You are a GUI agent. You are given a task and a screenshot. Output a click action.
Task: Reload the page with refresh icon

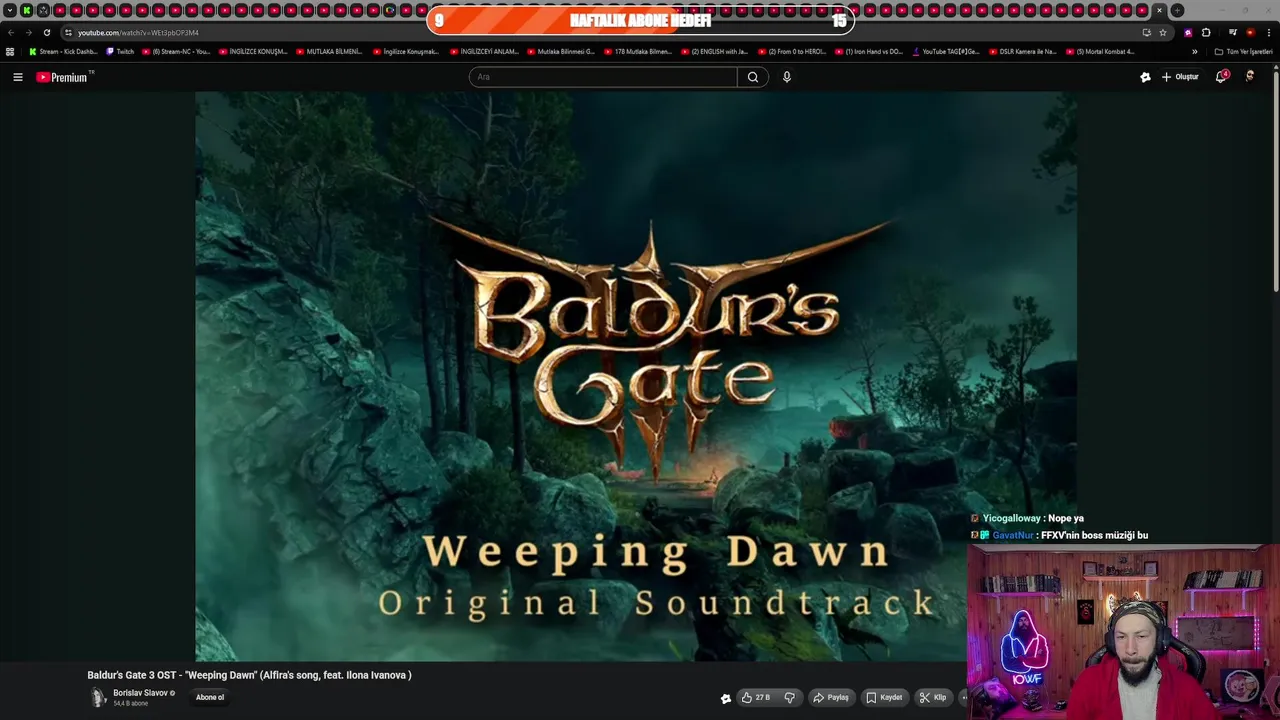pyautogui.click(x=46, y=32)
